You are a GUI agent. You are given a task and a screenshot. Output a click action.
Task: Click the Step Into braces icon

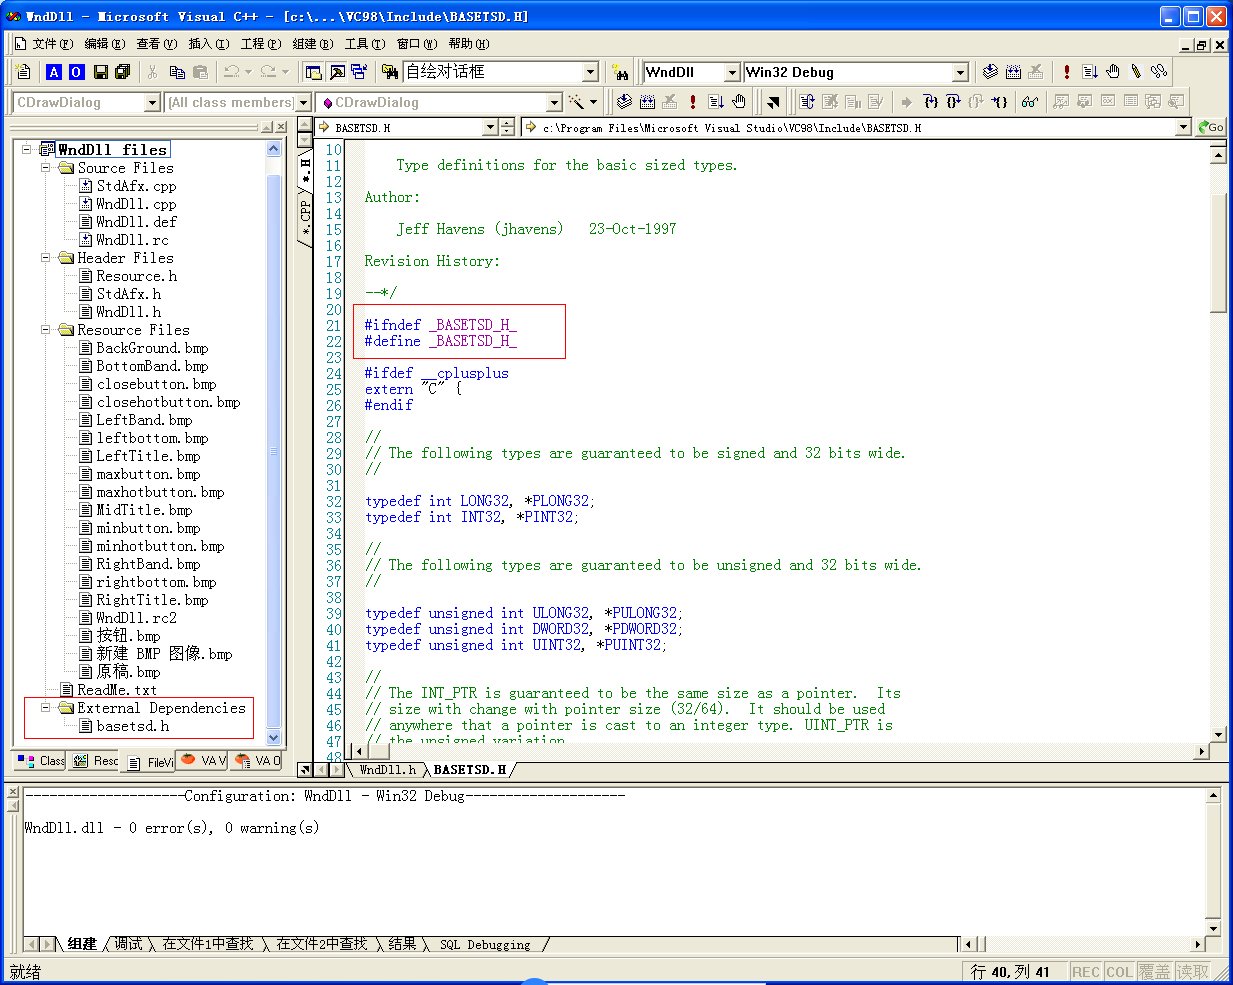point(931,102)
